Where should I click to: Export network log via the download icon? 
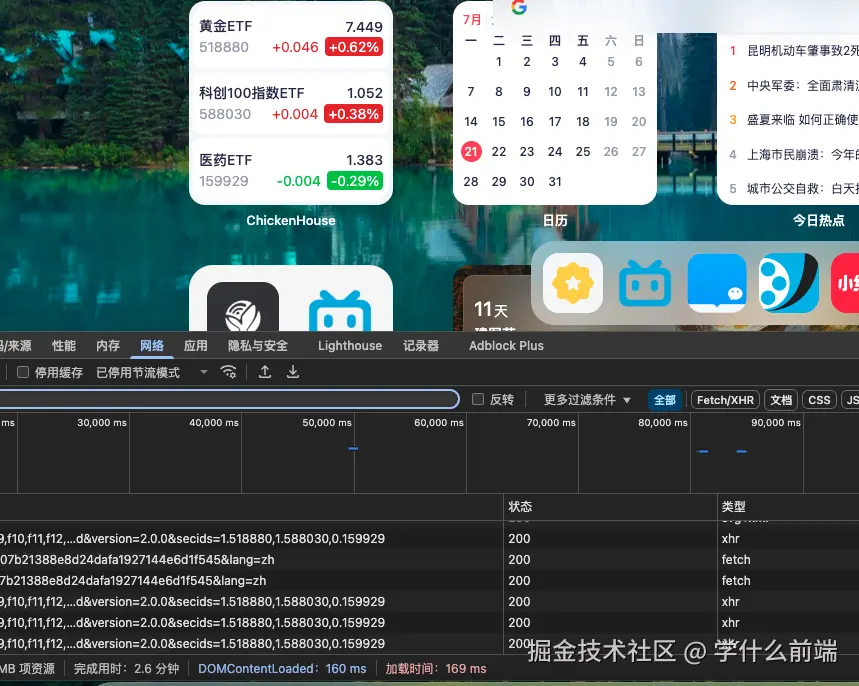point(292,371)
